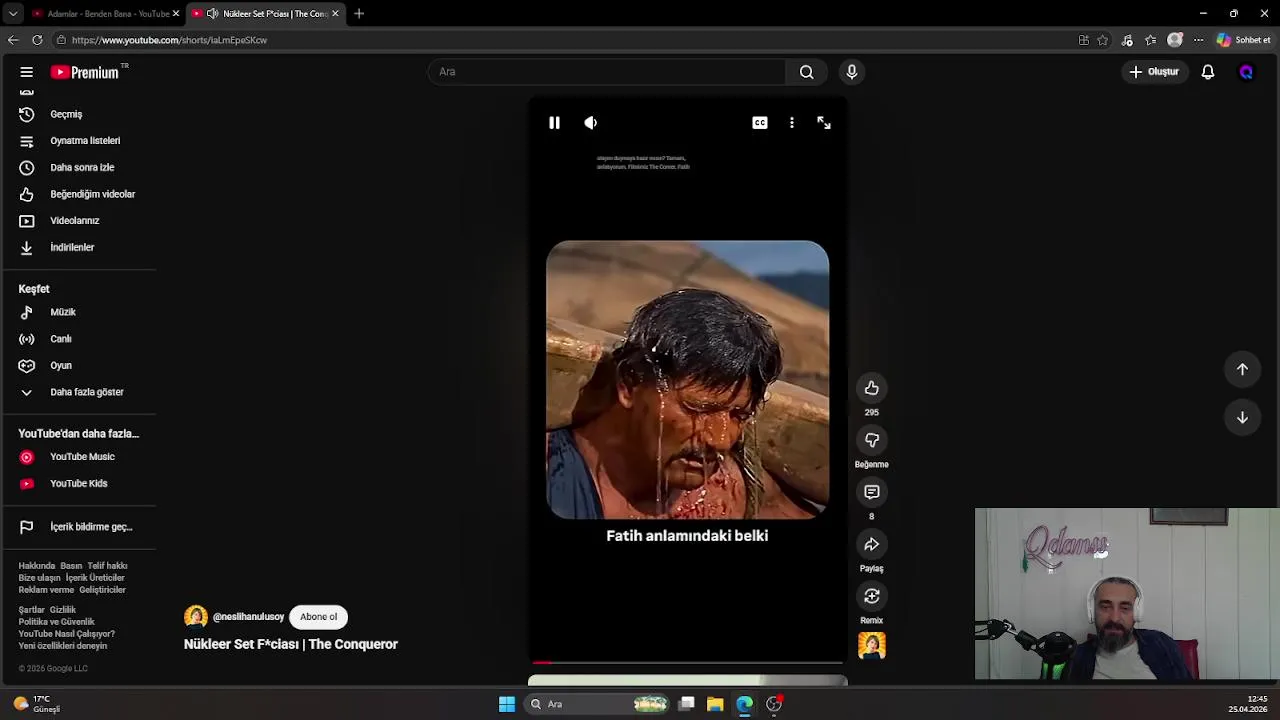Pause the Shorts video
The image size is (1280, 720).
pyautogui.click(x=554, y=122)
